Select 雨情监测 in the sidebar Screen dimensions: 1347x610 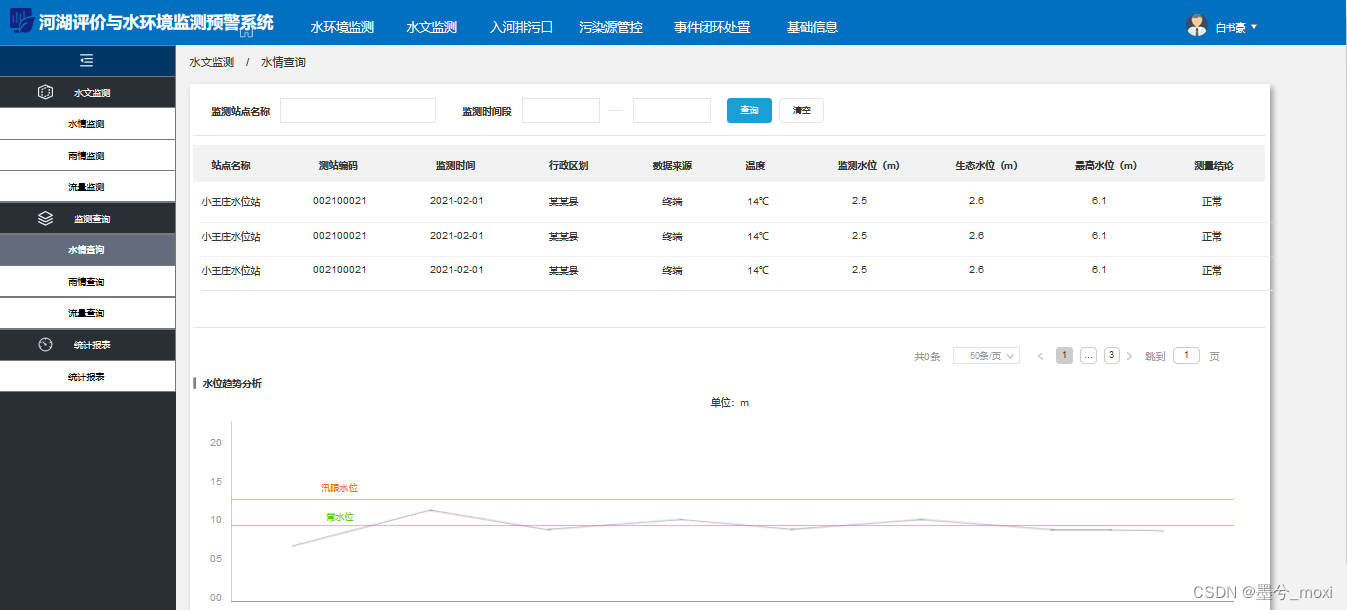(x=88, y=155)
